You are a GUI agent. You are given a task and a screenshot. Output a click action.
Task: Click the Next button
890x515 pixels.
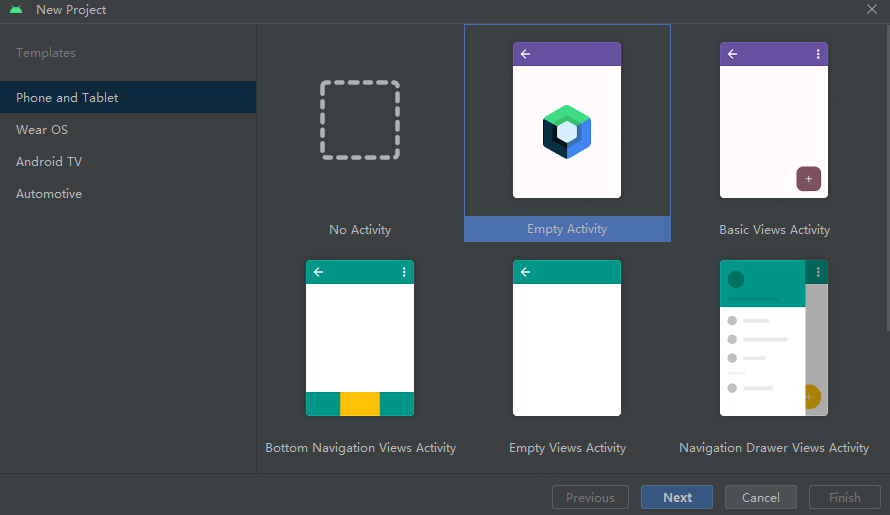[x=677, y=497]
